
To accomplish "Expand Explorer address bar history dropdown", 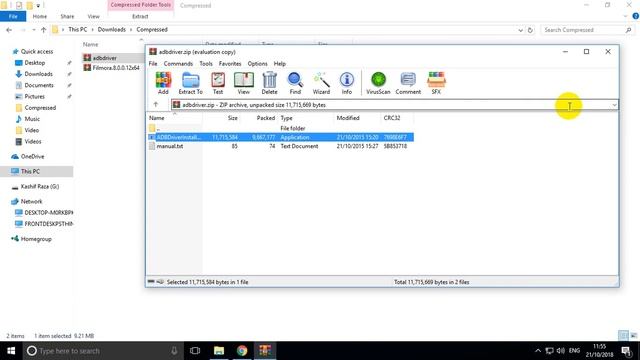I will (x=520, y=30).
